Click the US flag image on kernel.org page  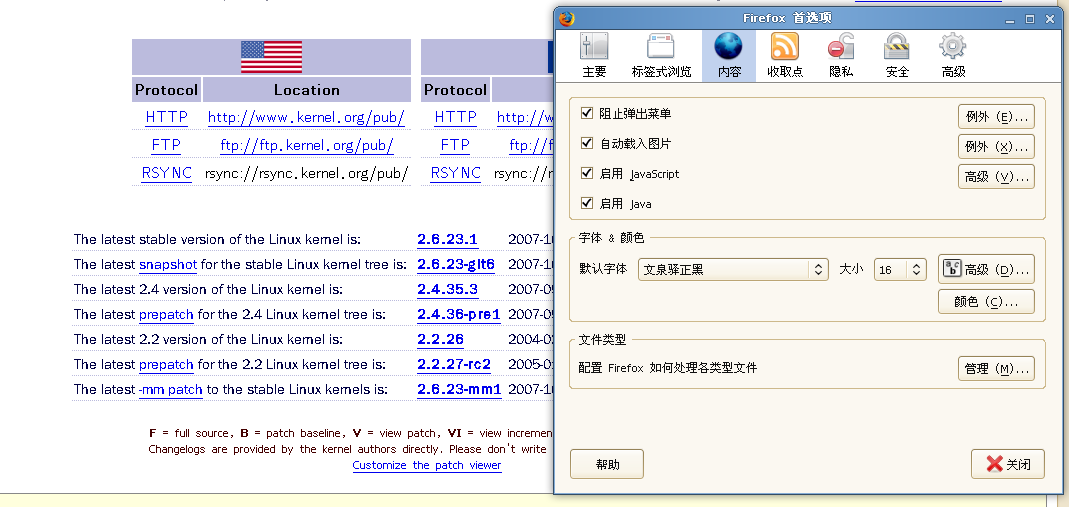[x=271, y=57]
